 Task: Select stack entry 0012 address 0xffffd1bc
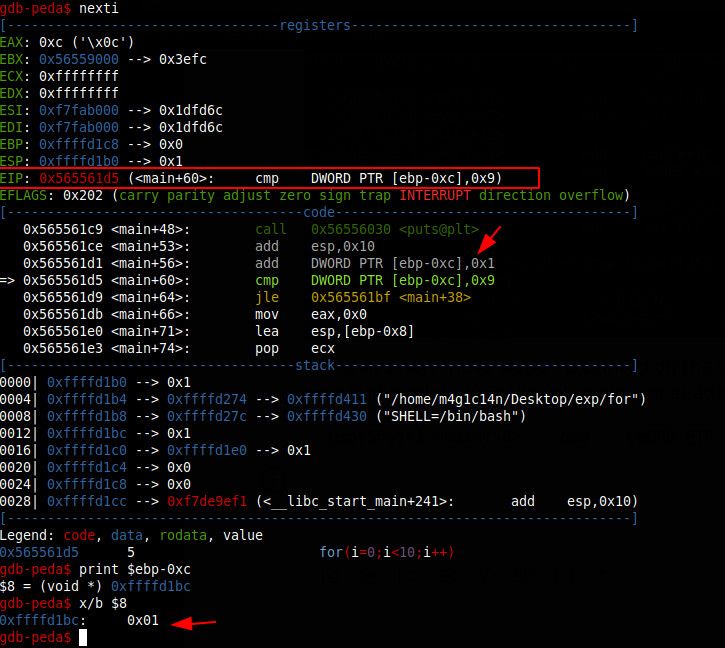click(x=86, y=433)
